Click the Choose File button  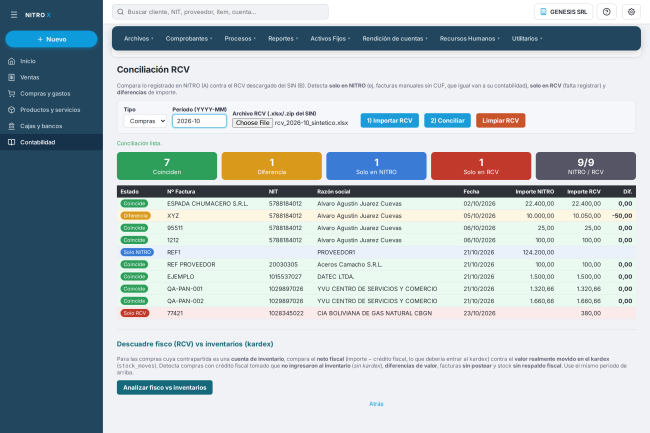[252, 123]
